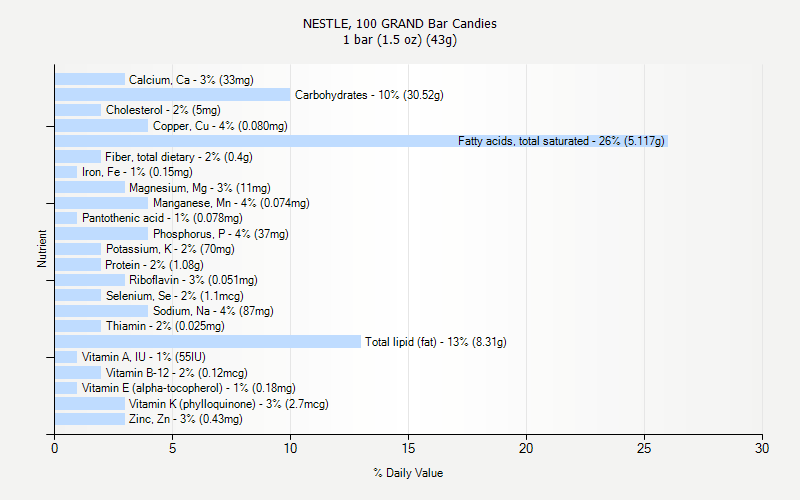The width and height of the screenshot is (800, 500).
Task: Select the Vitamin A, IU - 1% (55IU) label
Action: pyautogui.click(x=144, y=357)
